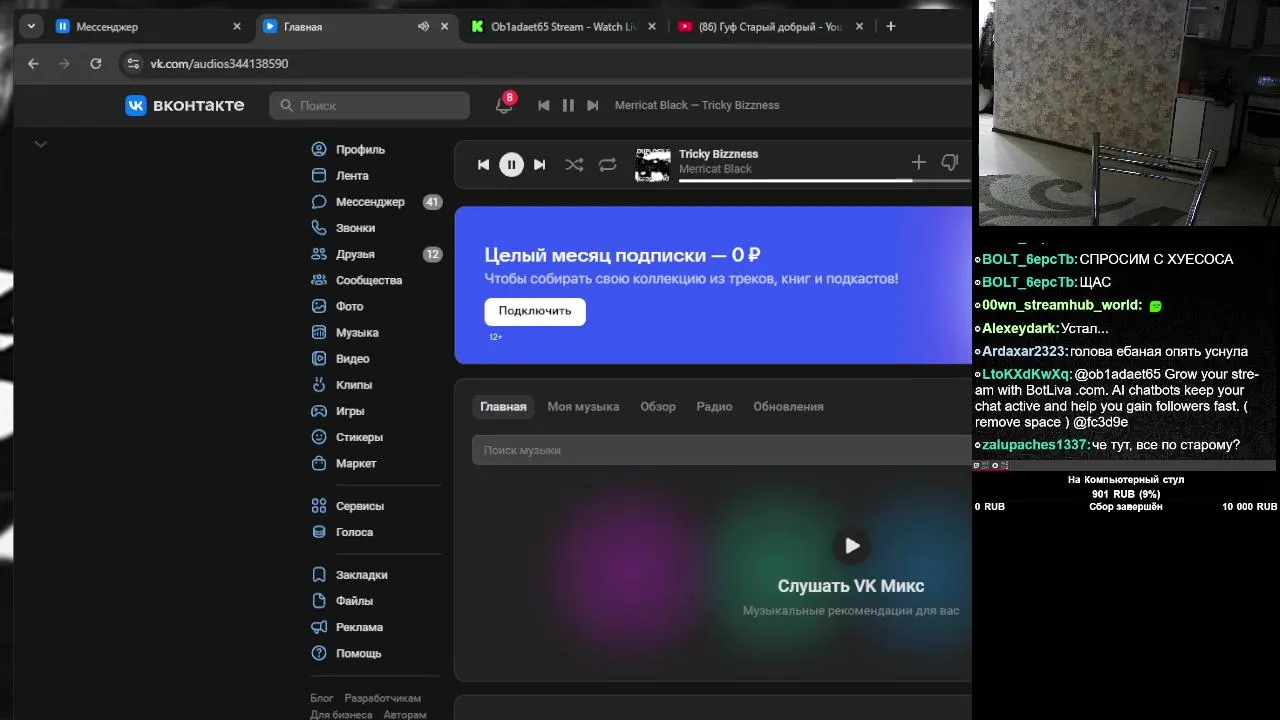Image resolution: width=1280 pixels, height=720 pixels.
Task: Switch to Моя музыка tab
Action: click(583, 407)
